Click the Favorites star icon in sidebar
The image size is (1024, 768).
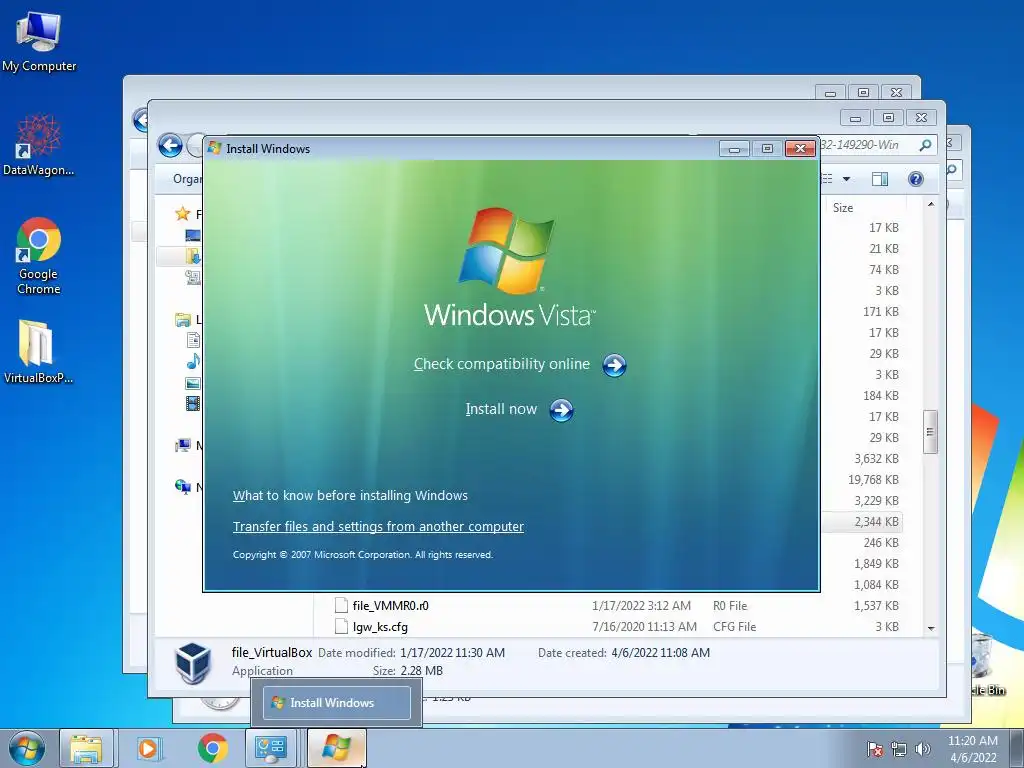click(182, 214)
